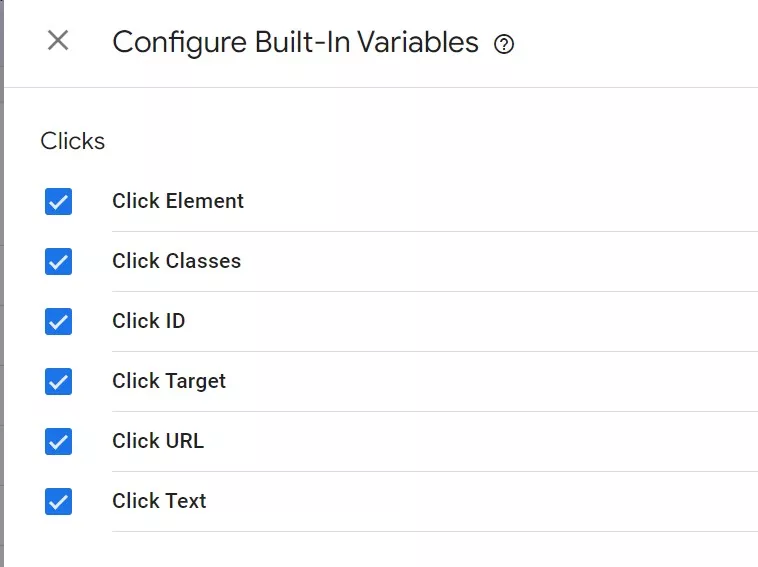Deselect the Click URL checkbox
The image size is (758, 567).
[58, 441]
